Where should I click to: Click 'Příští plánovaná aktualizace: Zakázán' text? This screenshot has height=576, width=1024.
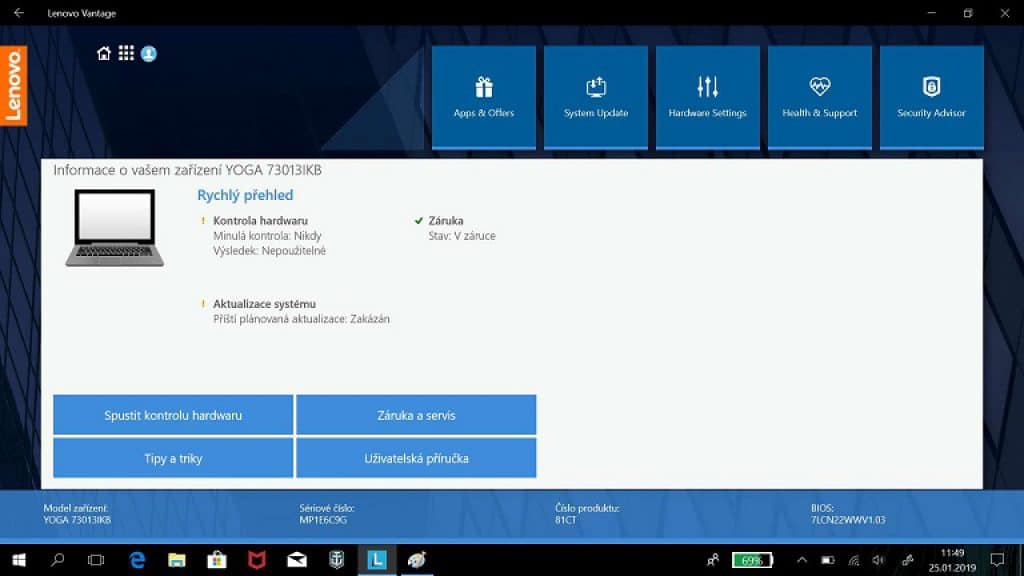tap(301, 319)
